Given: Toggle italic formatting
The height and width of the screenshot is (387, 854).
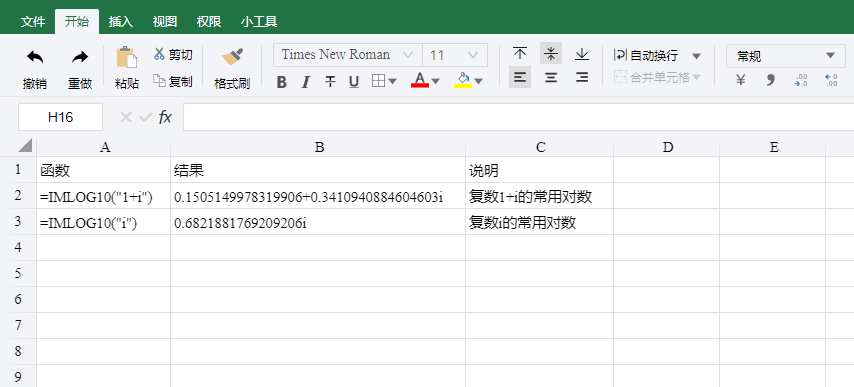Looking at the screenshot, I should (x=306, y=82).
